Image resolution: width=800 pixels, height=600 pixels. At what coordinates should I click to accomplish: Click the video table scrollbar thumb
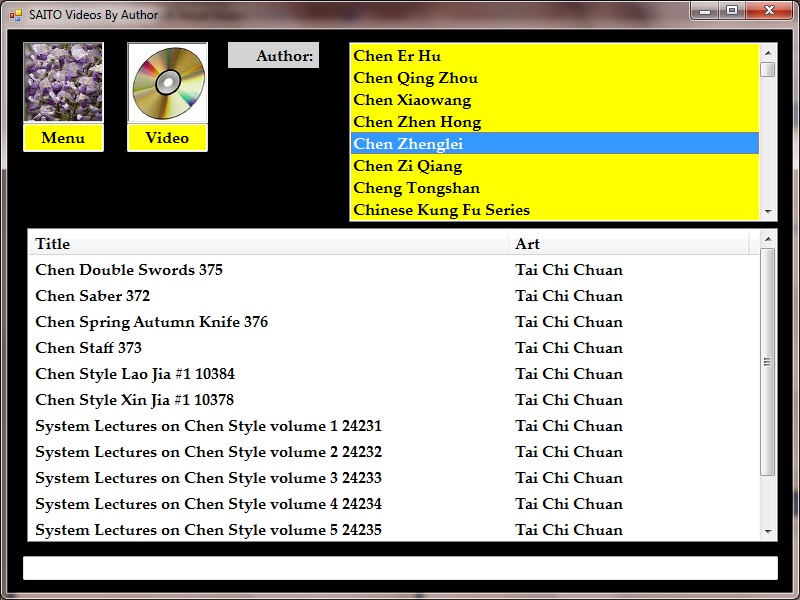(768, 362)
